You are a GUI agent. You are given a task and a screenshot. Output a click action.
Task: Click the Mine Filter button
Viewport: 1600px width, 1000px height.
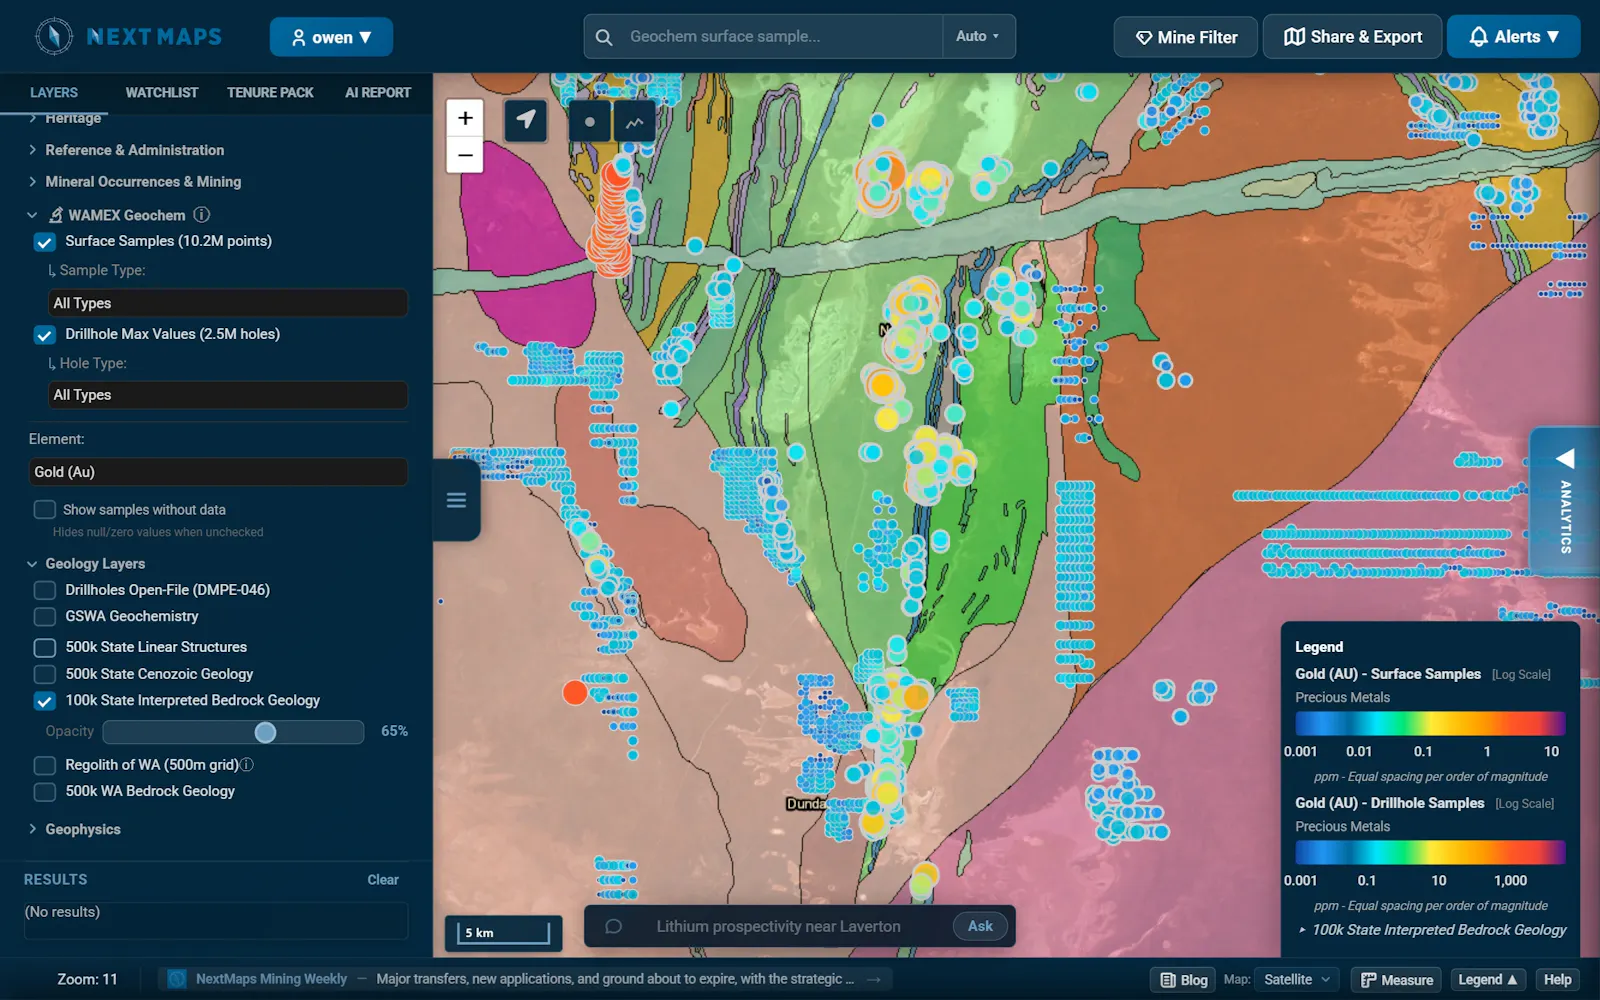click(1186, 37)
